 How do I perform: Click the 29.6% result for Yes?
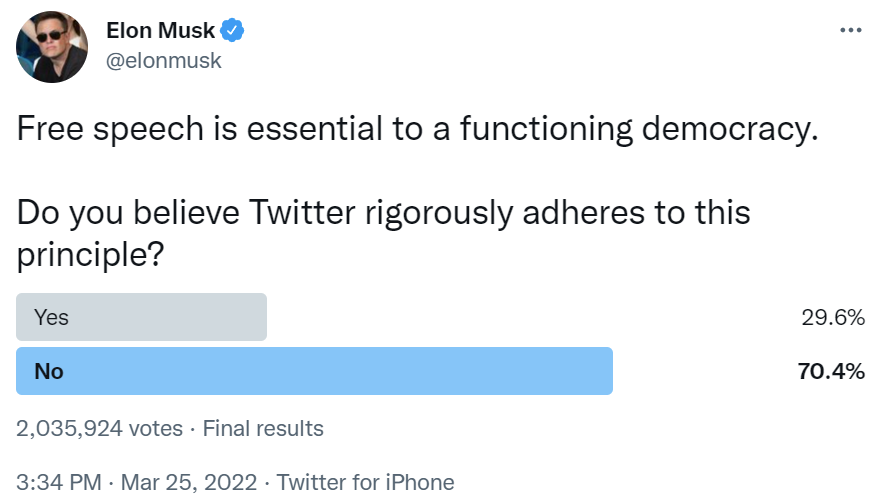pos(833,317)
